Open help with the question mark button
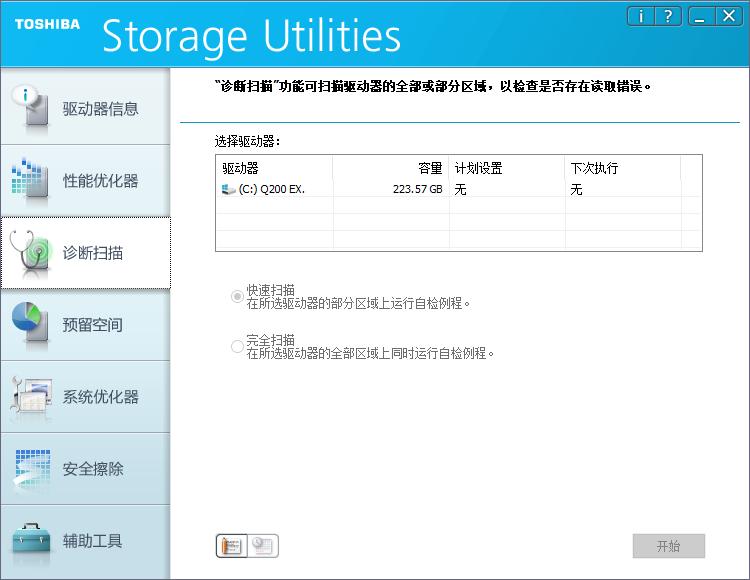The image size is (750, 580). point(668,16)
